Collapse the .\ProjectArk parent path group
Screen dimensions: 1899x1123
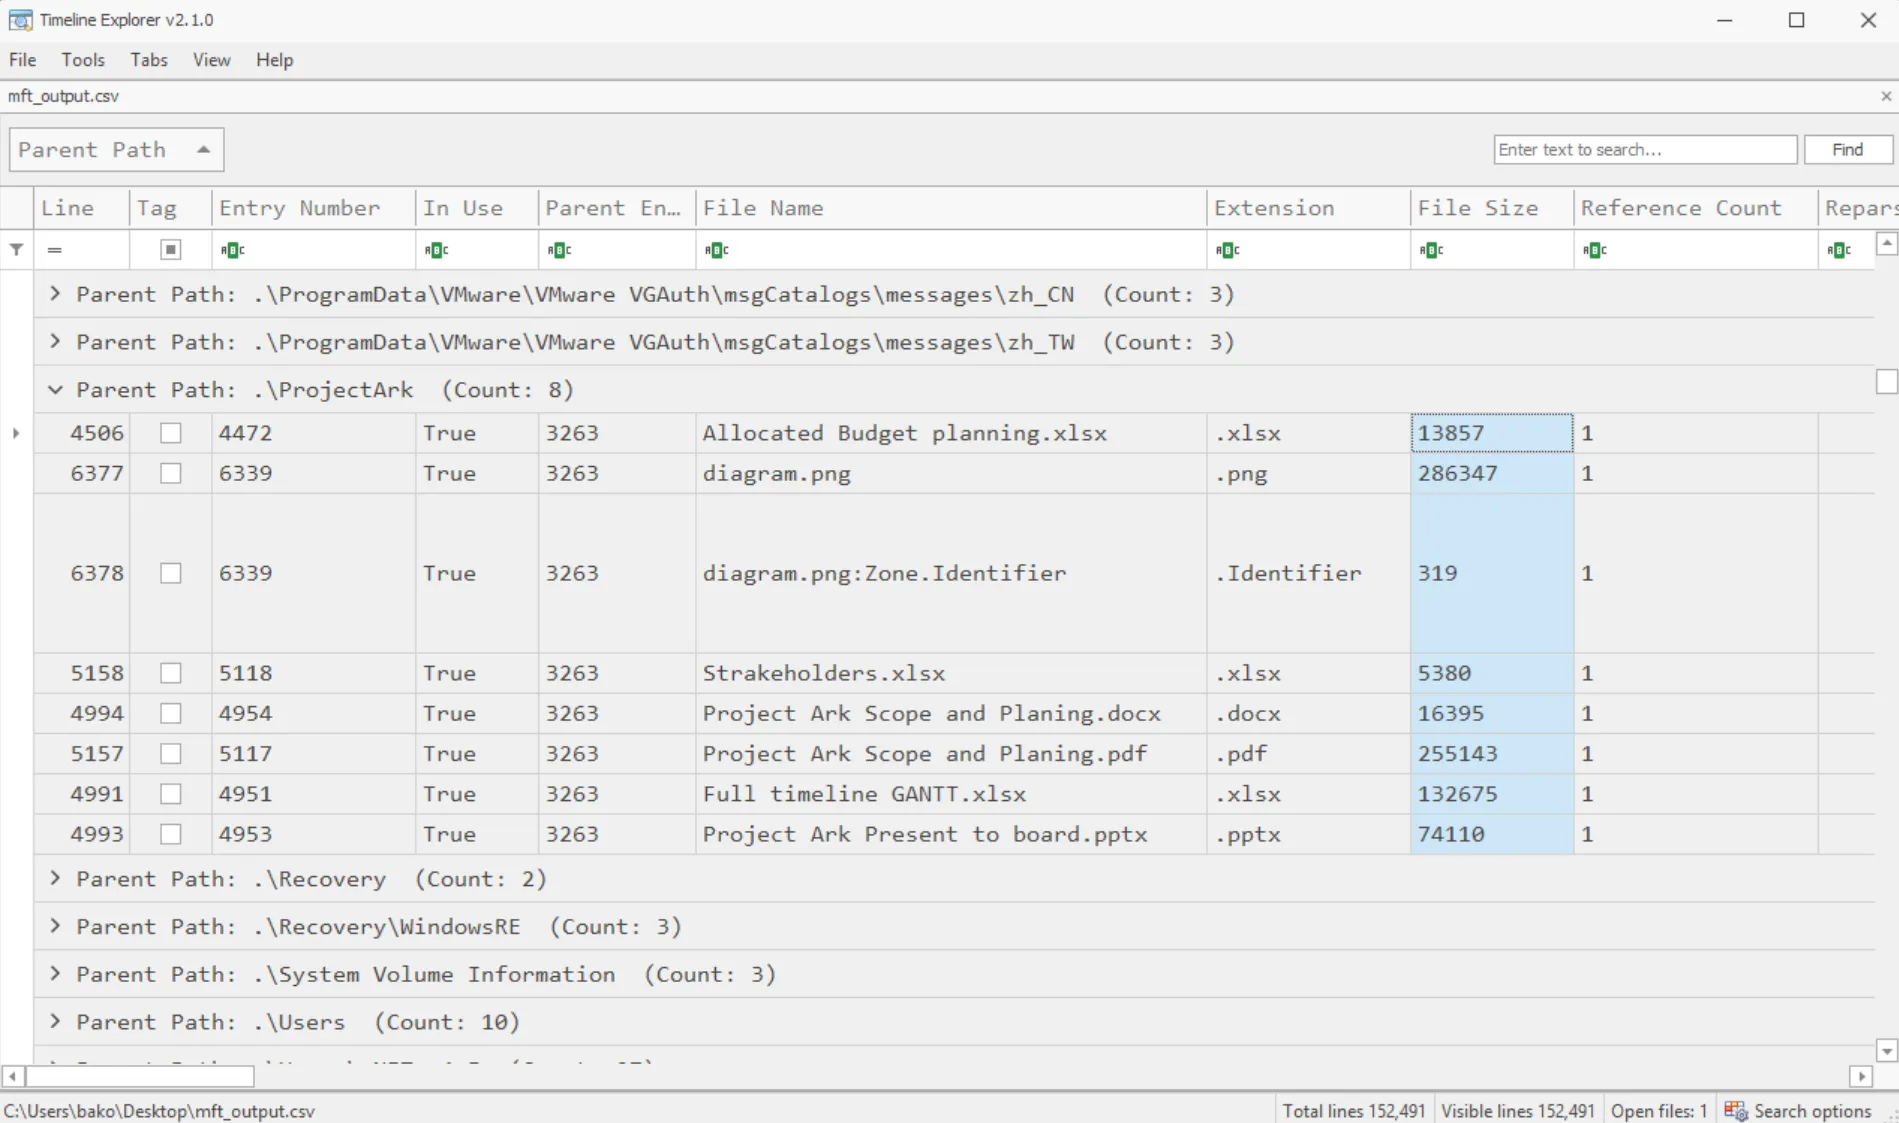click(x=55, y=390)
